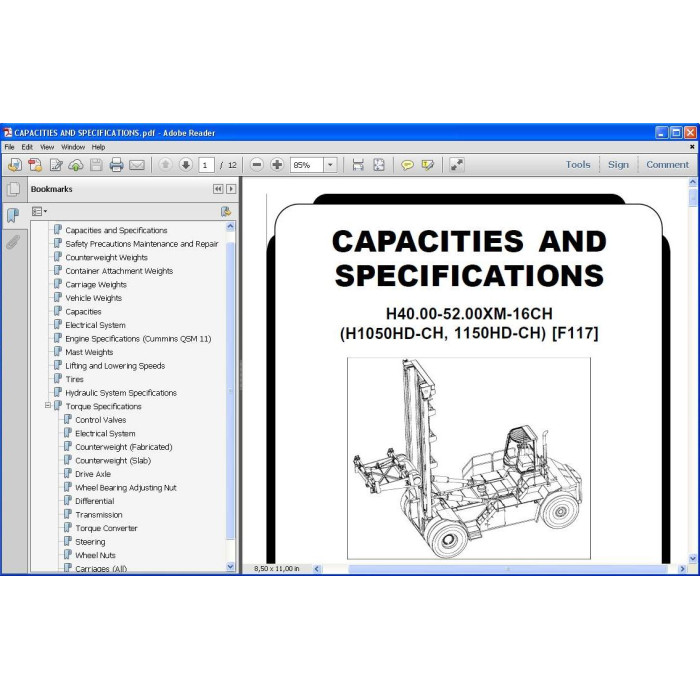Click the find current bookmark icon
Viewport: 700px width, 700px height.
[226, 212]
